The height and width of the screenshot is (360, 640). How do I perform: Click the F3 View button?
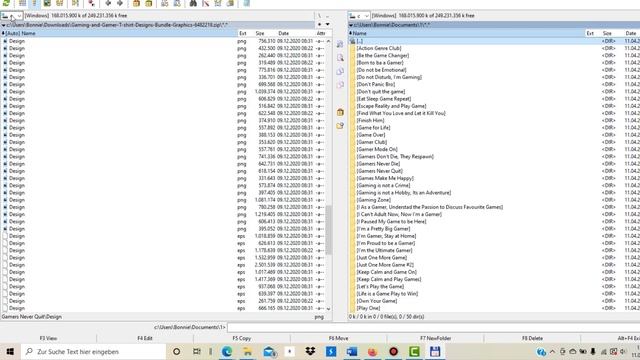click(x=48, y=338)
